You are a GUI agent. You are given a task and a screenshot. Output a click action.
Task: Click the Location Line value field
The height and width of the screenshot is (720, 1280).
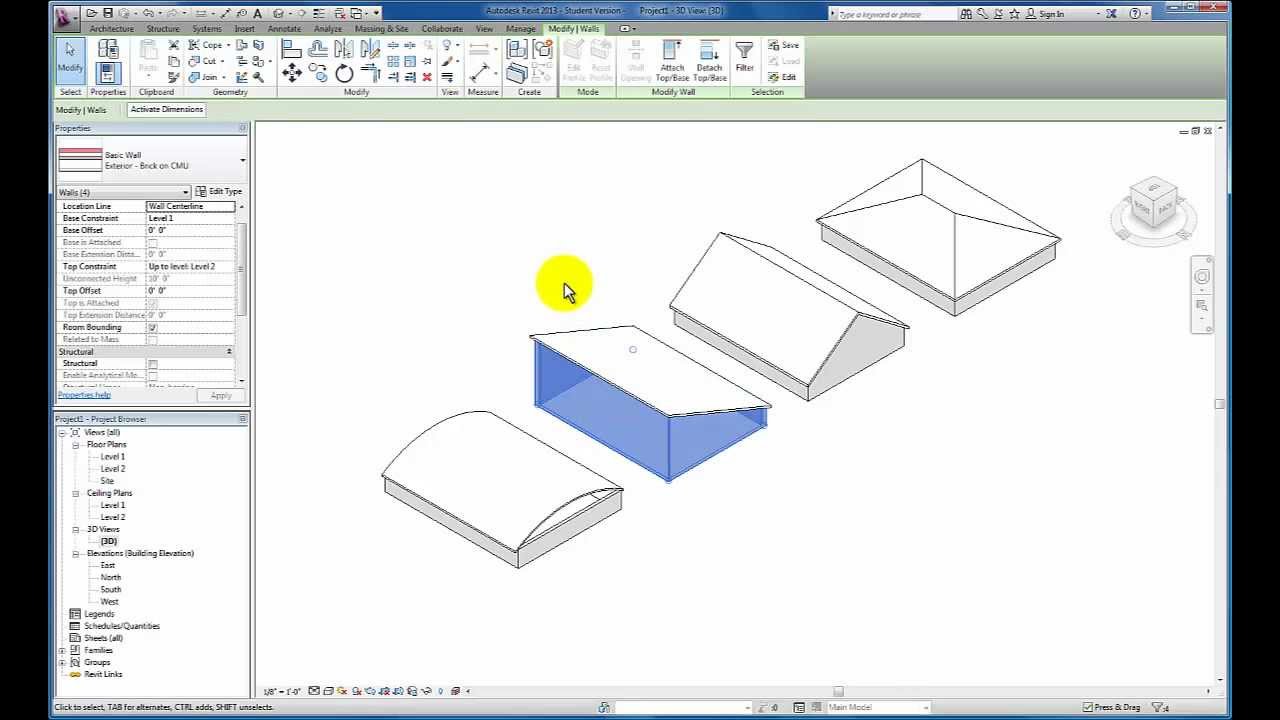190,206
